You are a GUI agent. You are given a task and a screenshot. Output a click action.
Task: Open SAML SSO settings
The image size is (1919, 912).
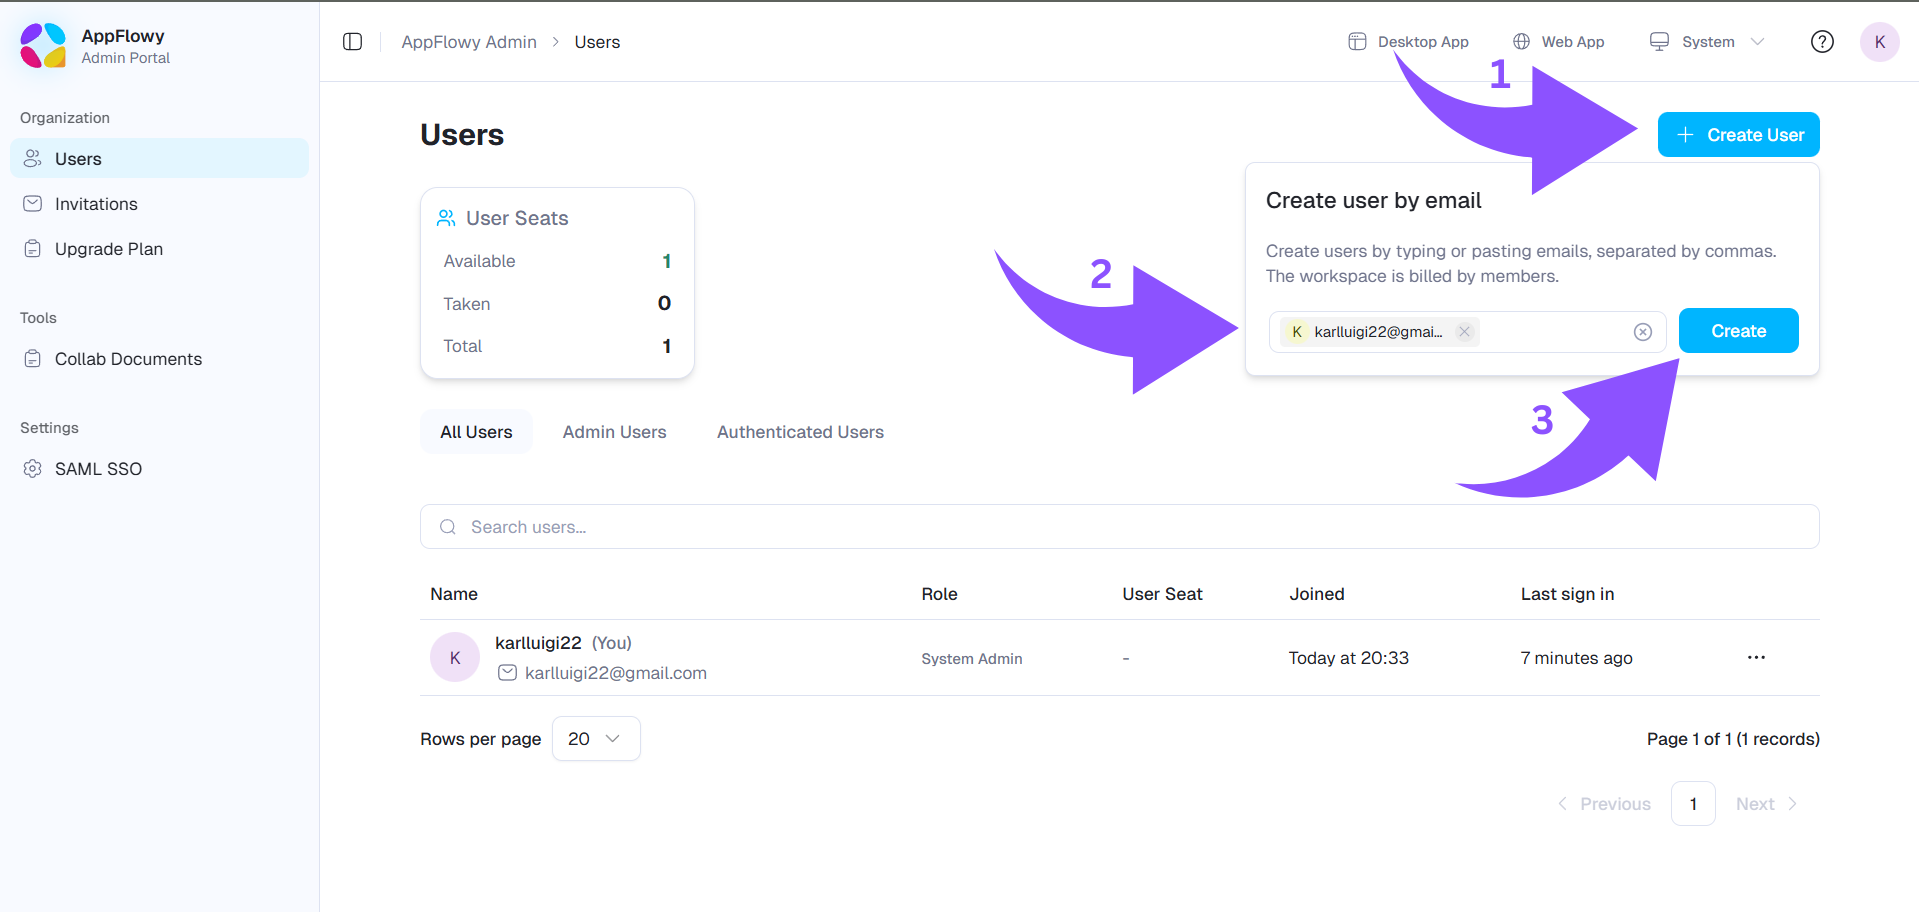pos(98,469)
